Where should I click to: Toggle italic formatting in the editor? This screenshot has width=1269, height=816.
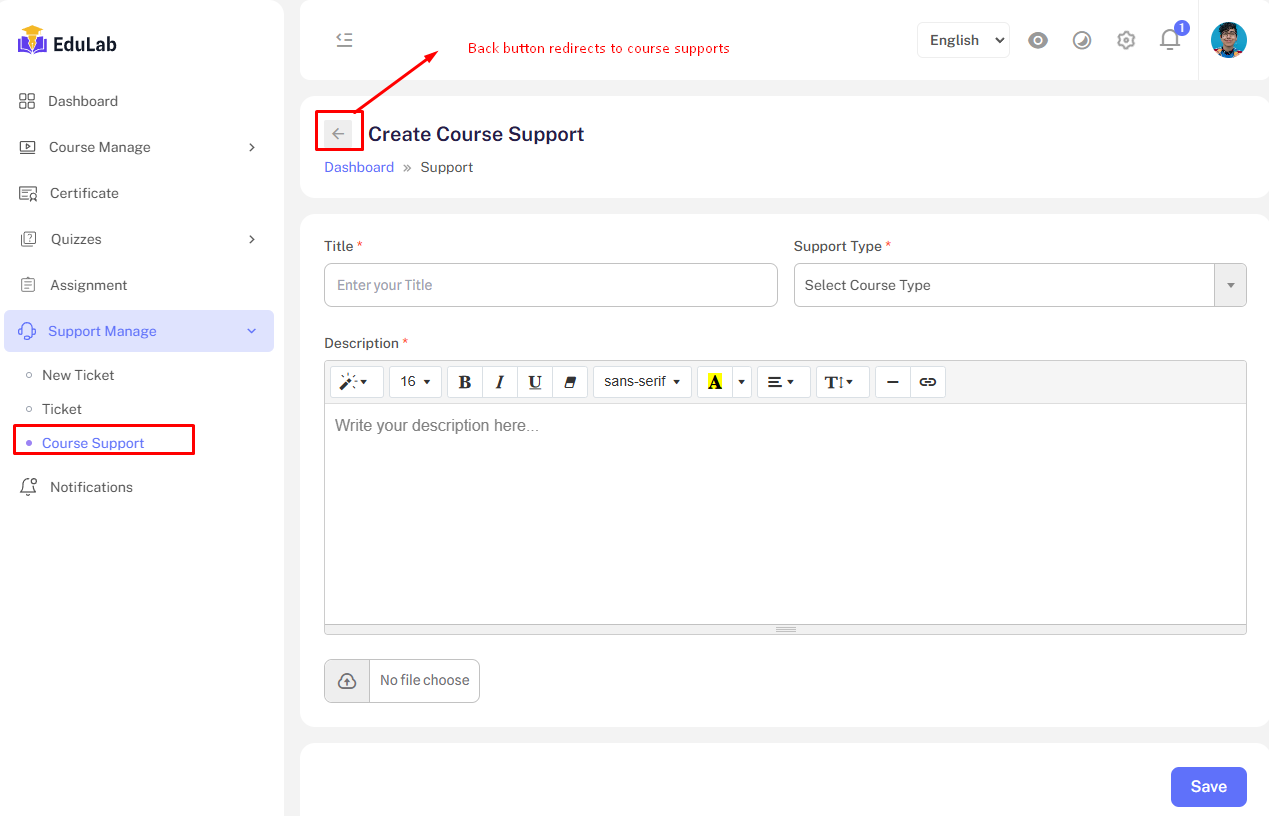(499, 382)
